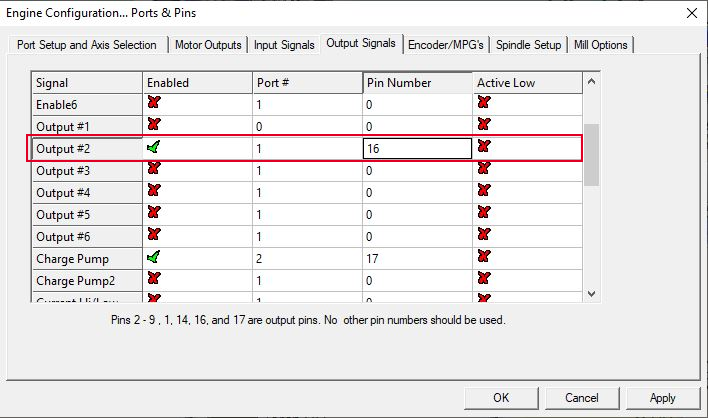The height and width of the screenshot is (418, 708).
Task: Open the Spindle Setup tab
Action: 528,45
